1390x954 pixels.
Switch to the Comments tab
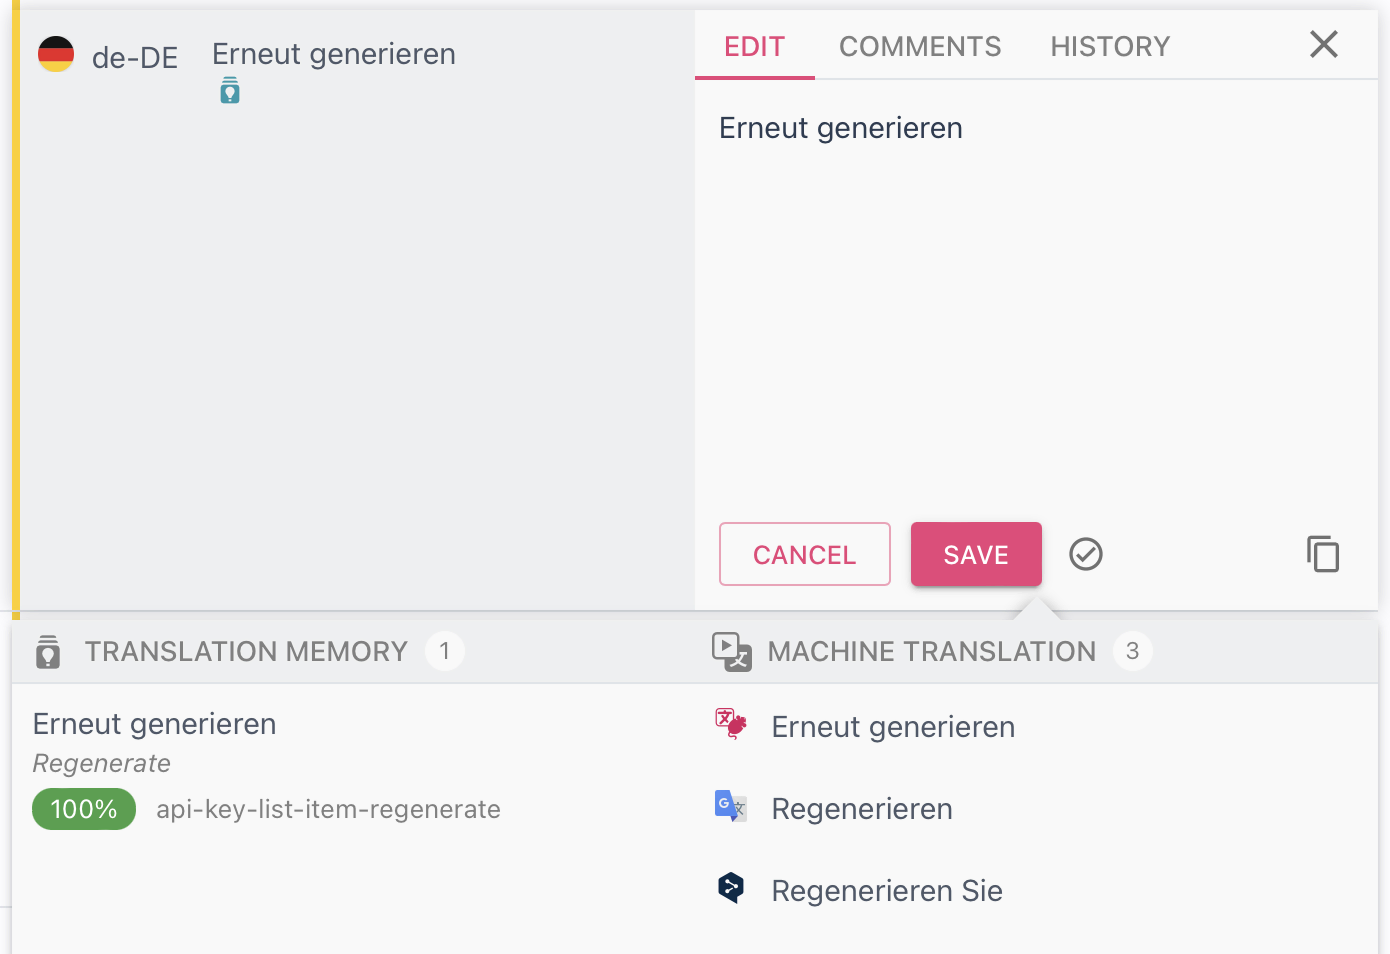[919, 47]
